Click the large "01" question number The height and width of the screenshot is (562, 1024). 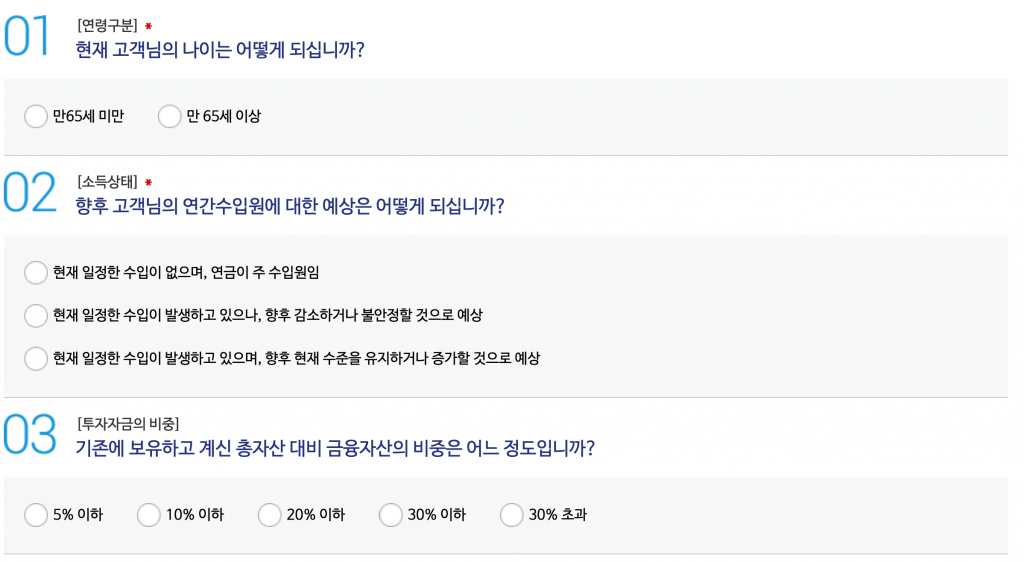(x=27, y=37)
